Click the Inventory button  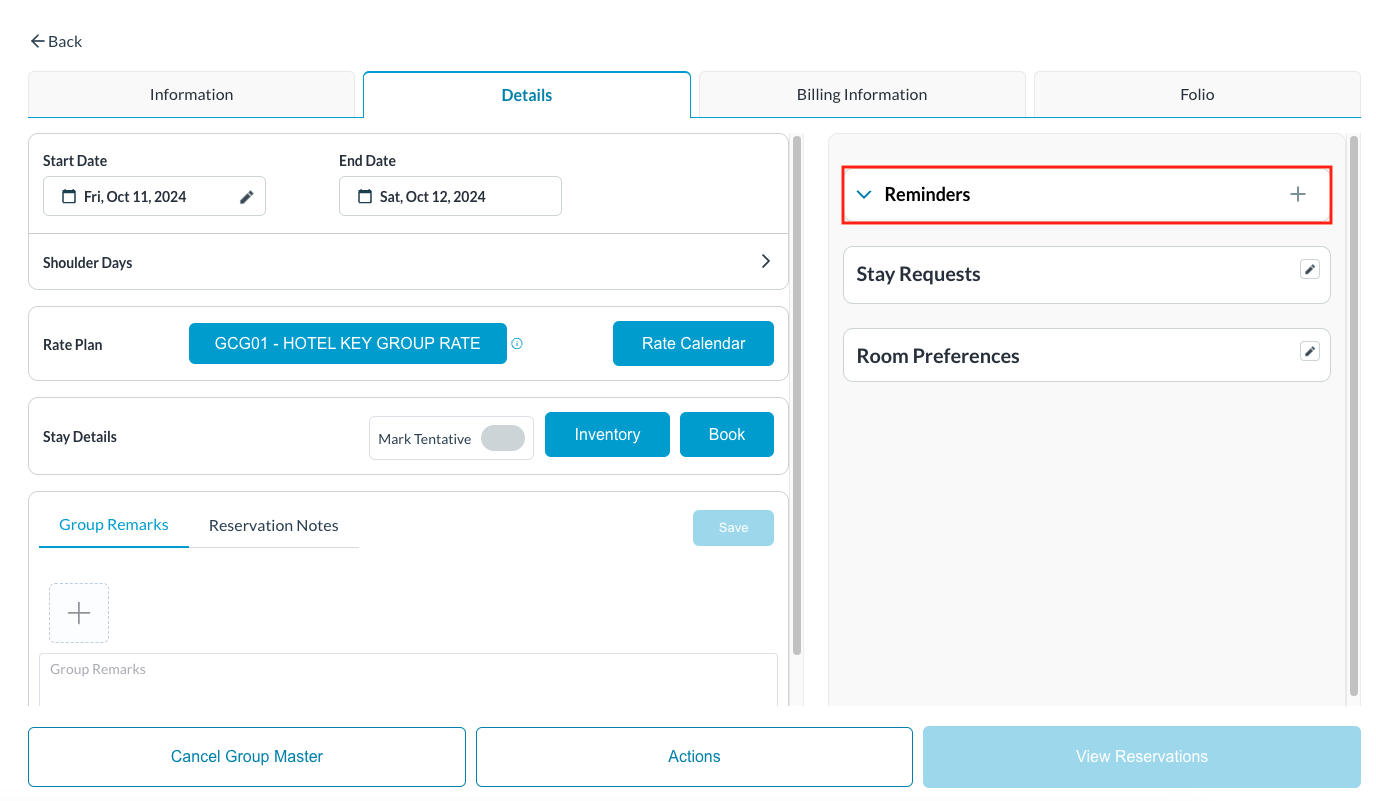(607, 435)
